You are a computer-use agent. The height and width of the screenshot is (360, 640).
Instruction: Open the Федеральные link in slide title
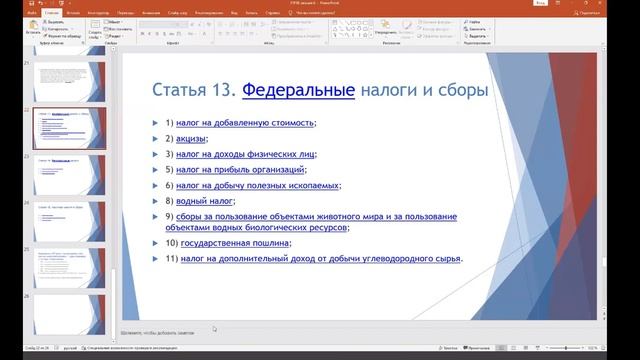click(x=298, y=90)
